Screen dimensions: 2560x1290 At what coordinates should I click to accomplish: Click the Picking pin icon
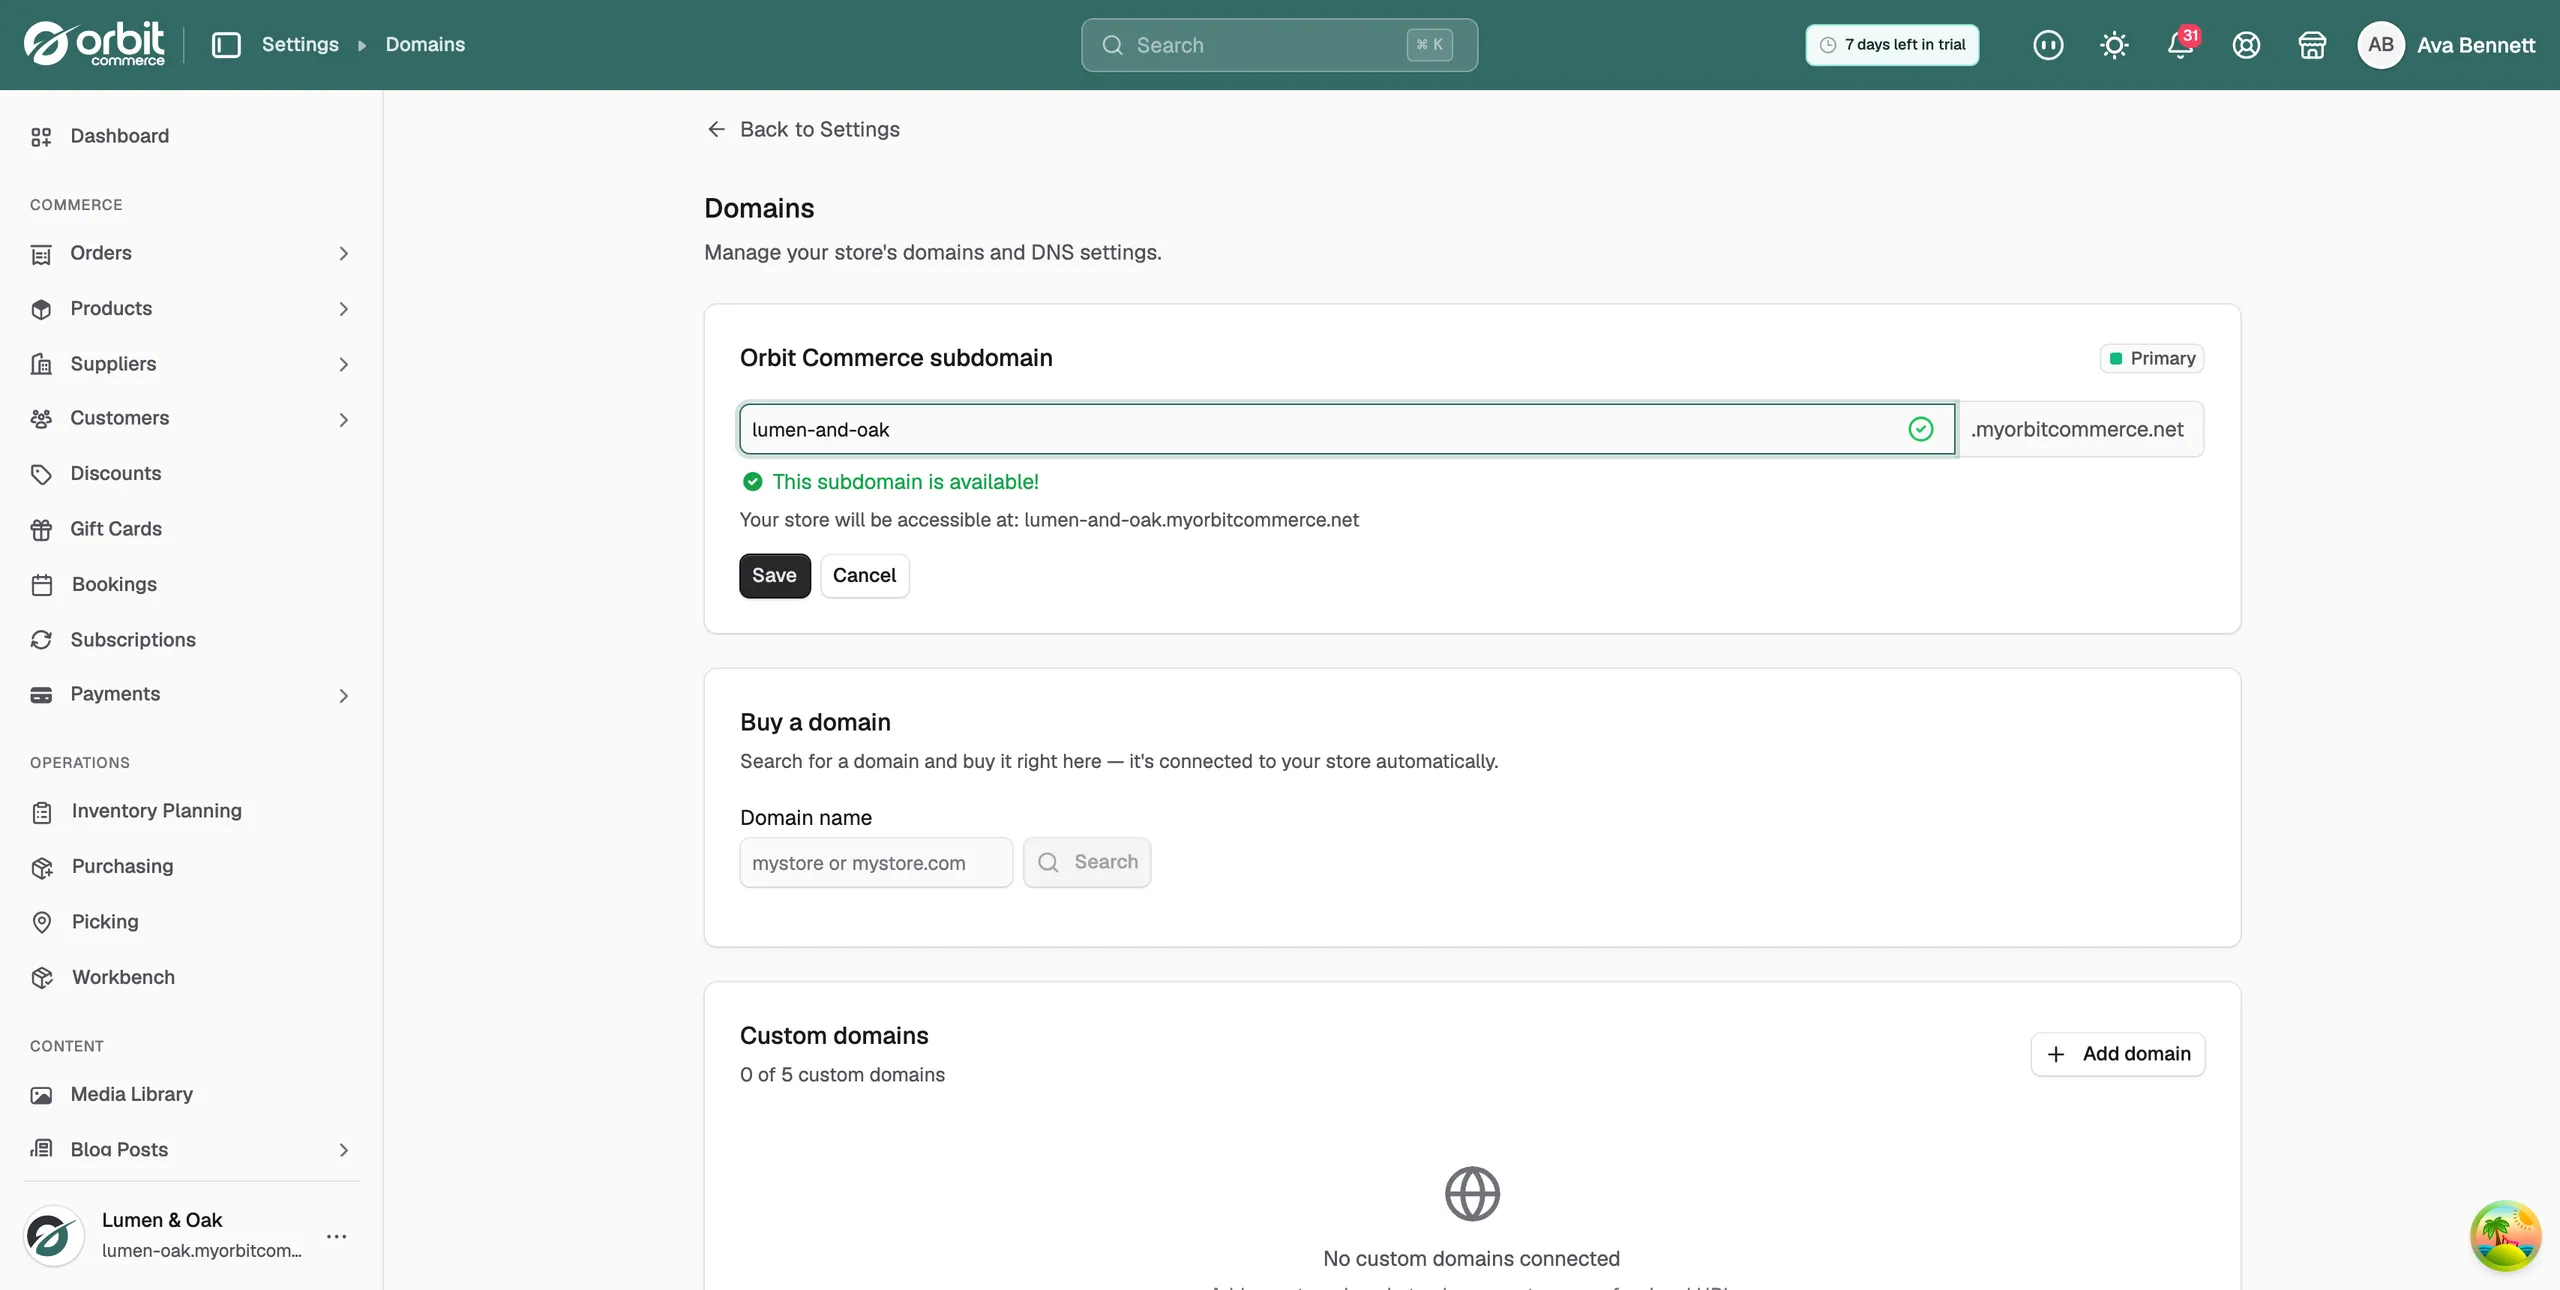(41, 922)
